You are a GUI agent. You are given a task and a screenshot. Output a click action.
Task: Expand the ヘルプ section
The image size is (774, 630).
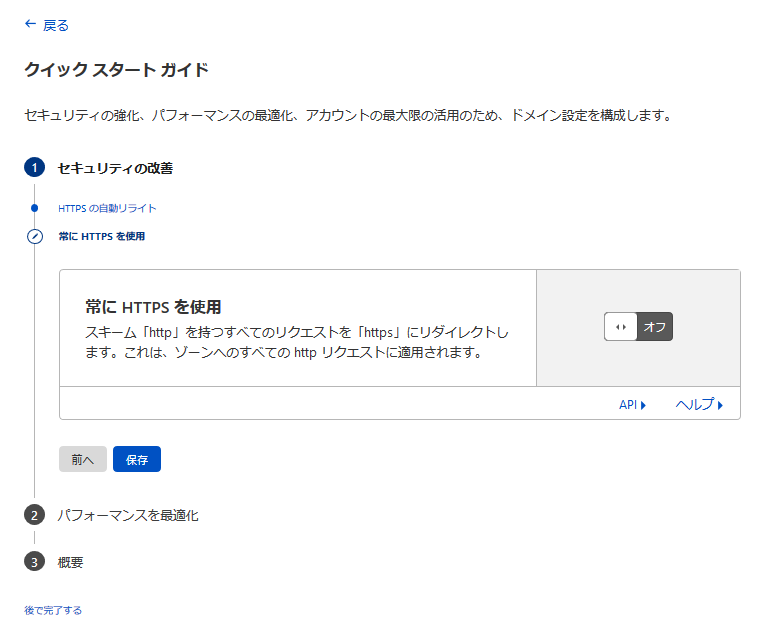click(699, 404)
